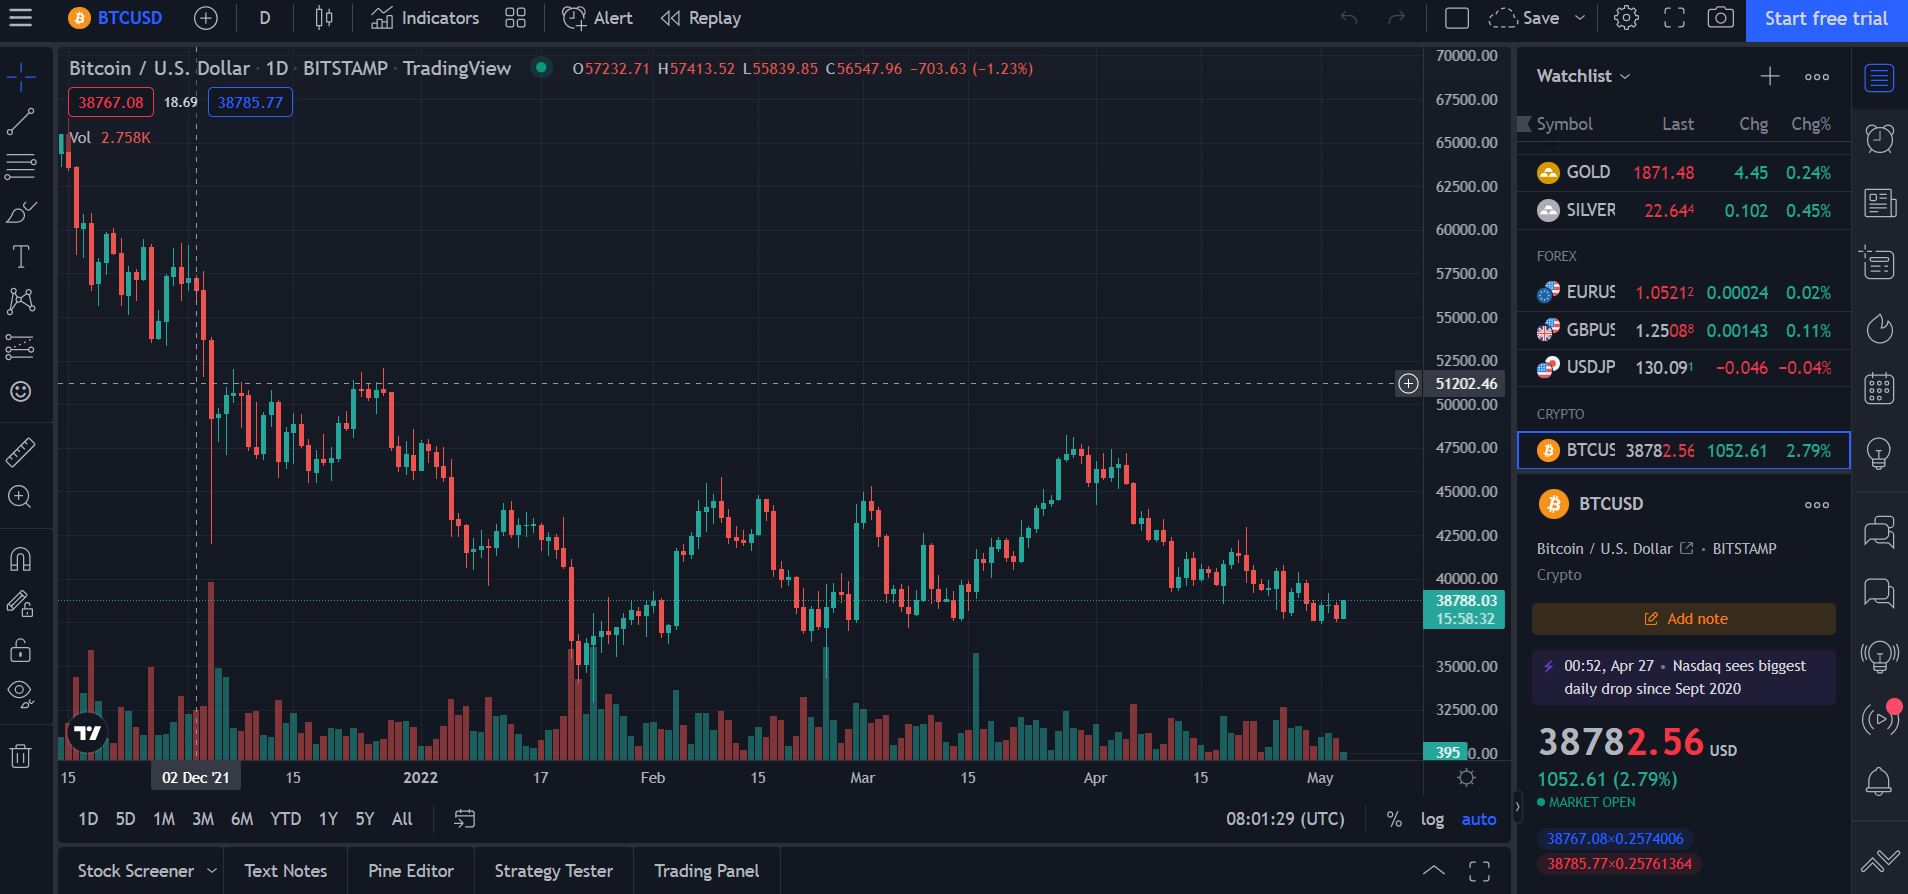This screenshot has width=1908, height=894.
Task: Collapse the bottom panel chevron
Action: click(x=1433, y=870)
